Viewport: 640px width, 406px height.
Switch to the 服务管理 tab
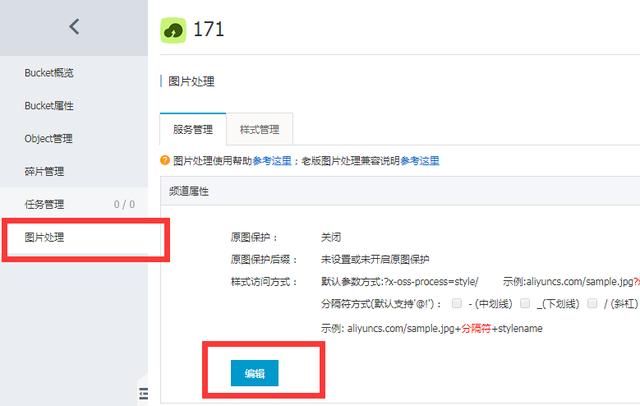coord(193,129)
